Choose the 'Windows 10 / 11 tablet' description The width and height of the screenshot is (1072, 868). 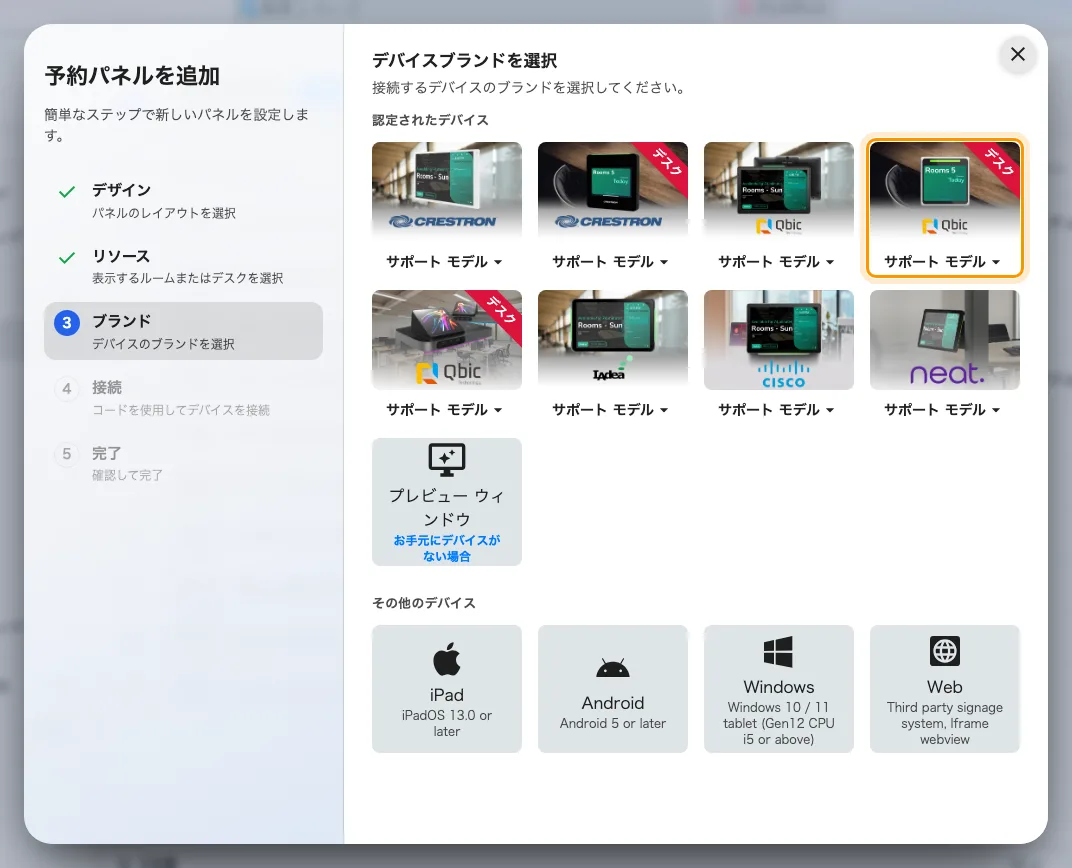click(779, 723)
